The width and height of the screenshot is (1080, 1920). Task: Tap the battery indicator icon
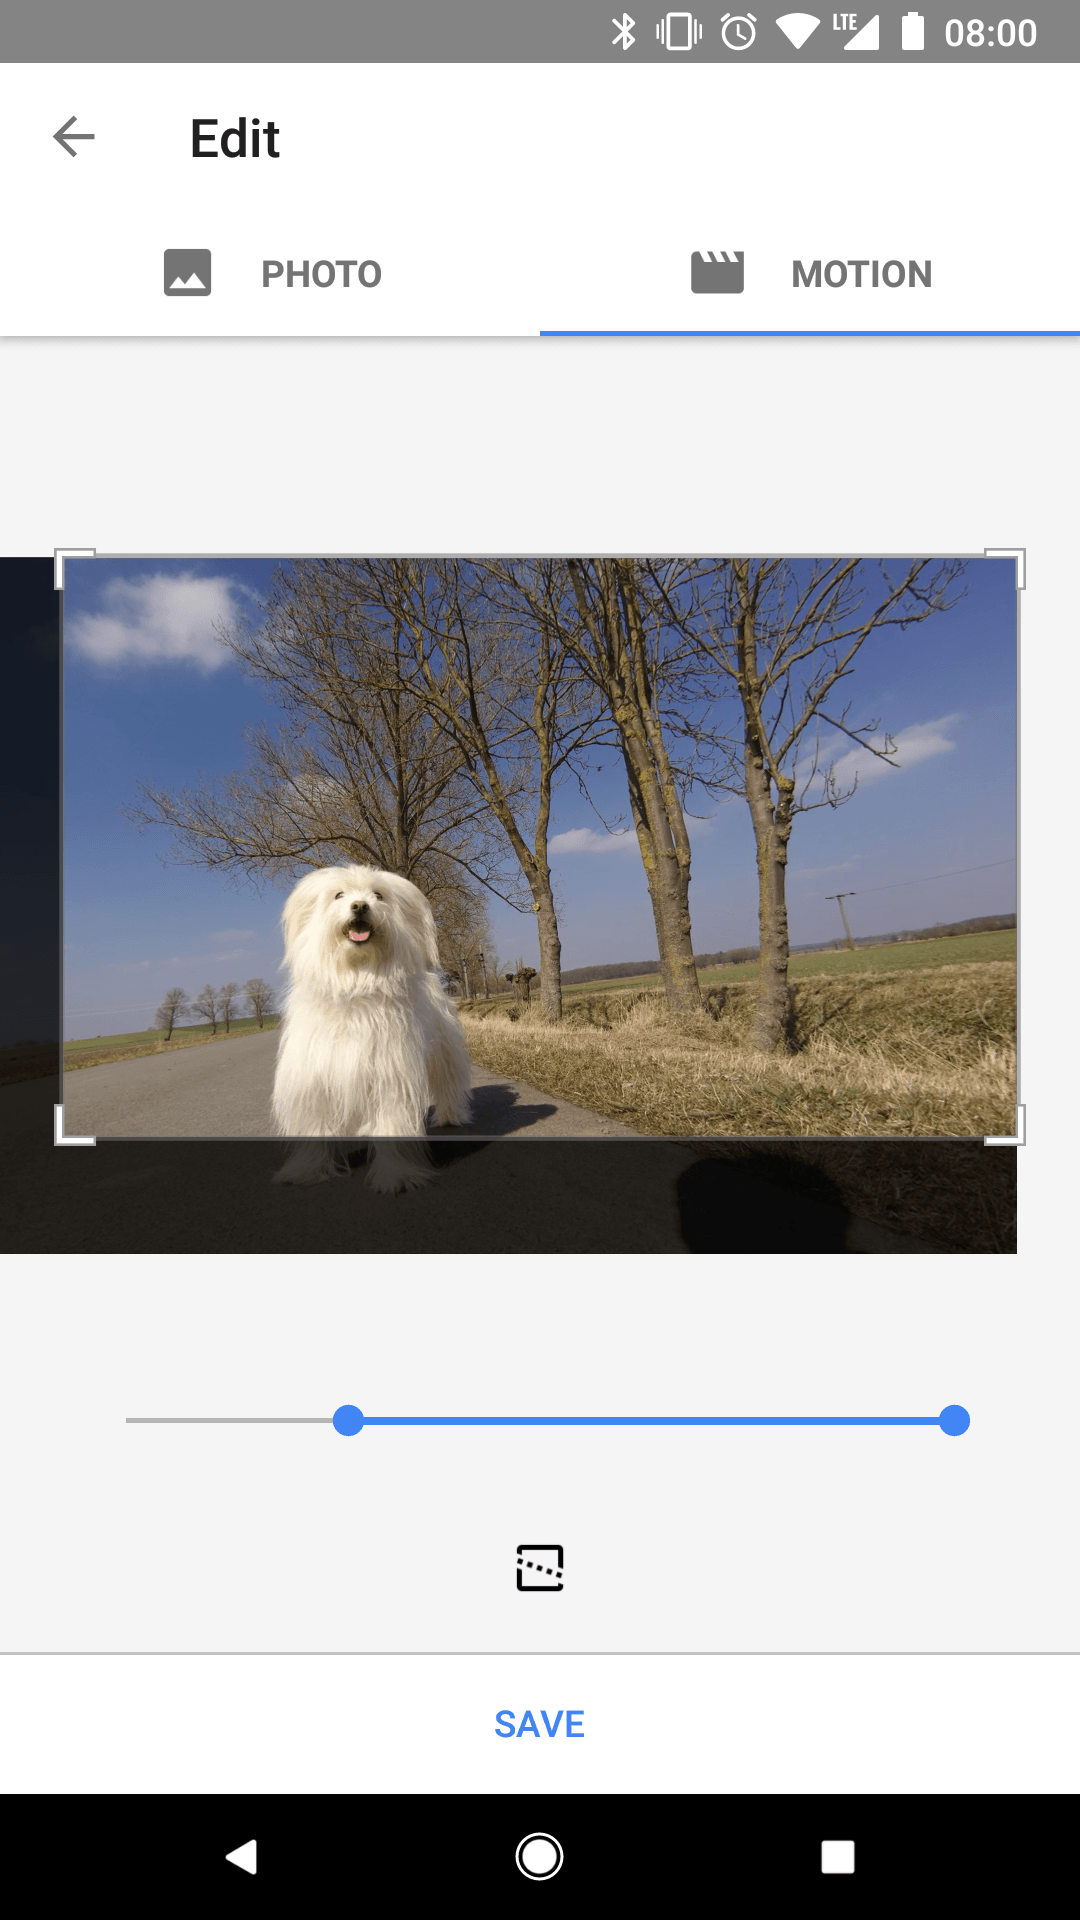[x=913, y=32]
